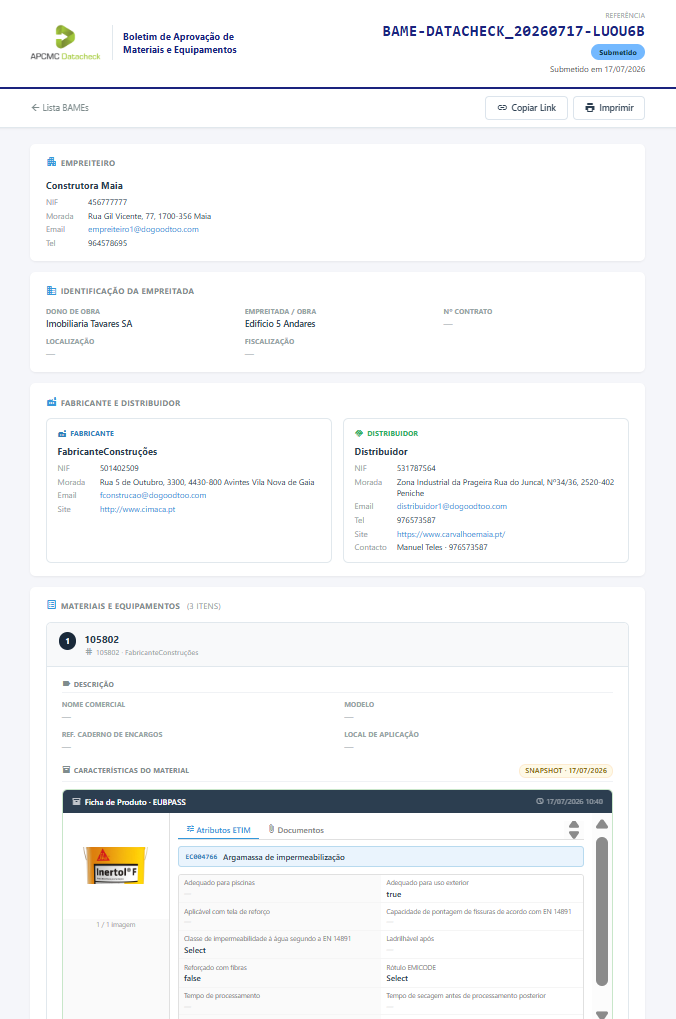Click the BAME-DATACHECK_20260717-LUOU6B reference
Screen dimensions: 676x1019
pyautogui.click(x=514, y=31)
